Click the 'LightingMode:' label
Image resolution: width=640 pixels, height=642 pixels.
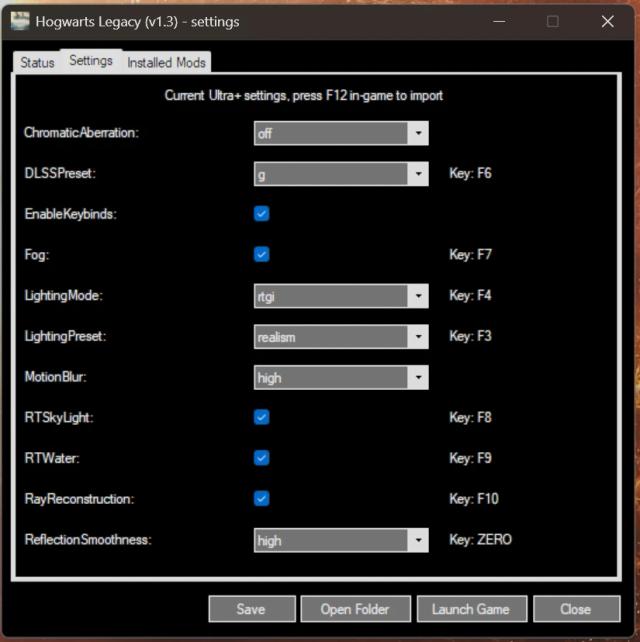(x=63, y=296)
